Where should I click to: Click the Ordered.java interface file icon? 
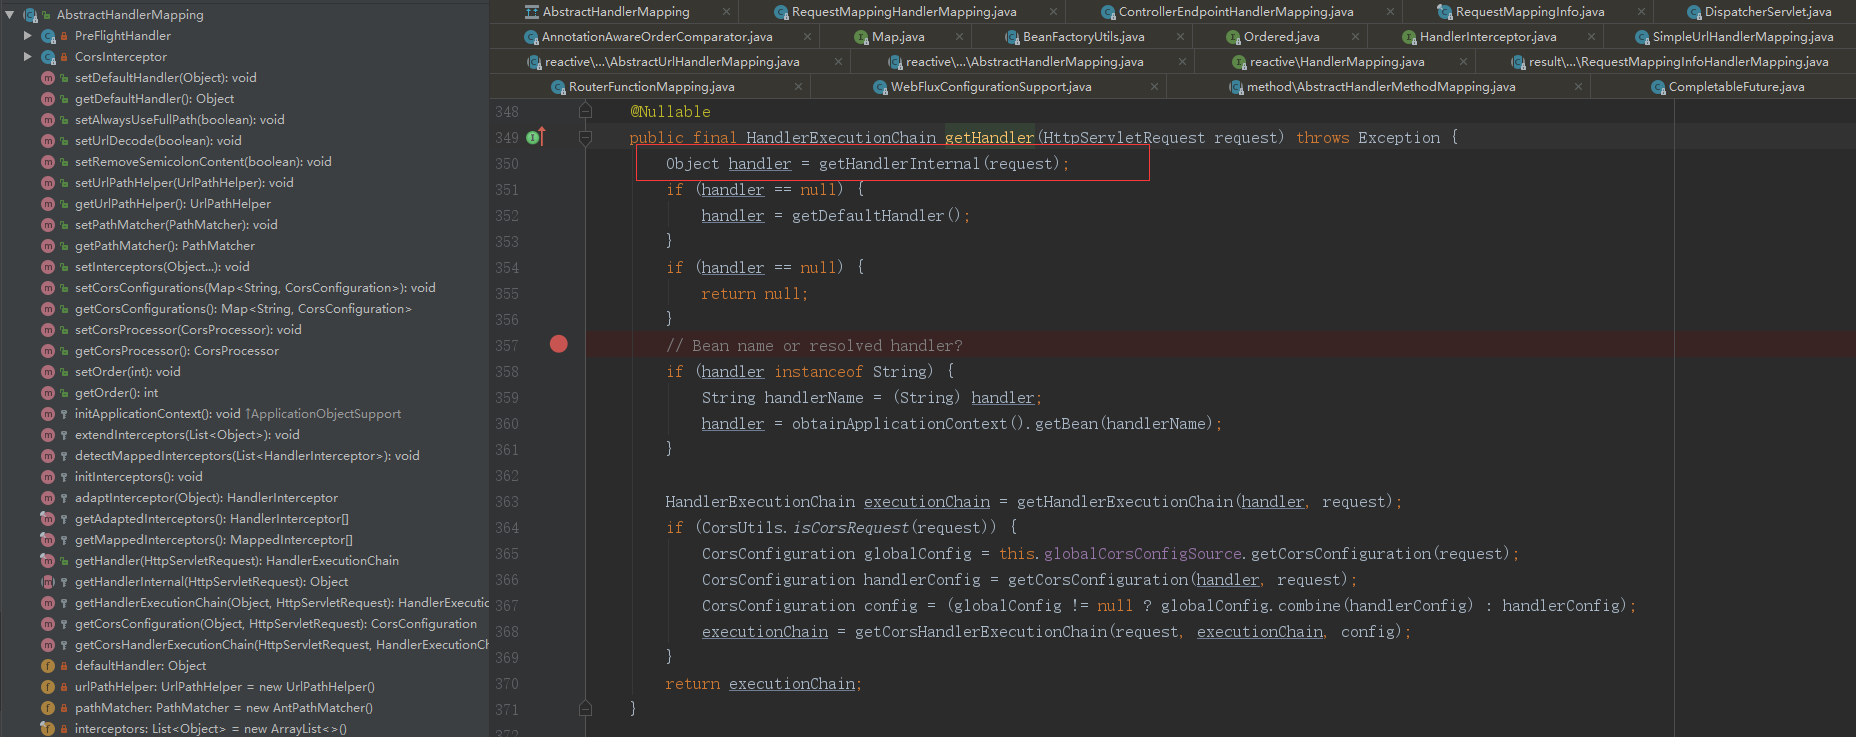[1233, 37]
